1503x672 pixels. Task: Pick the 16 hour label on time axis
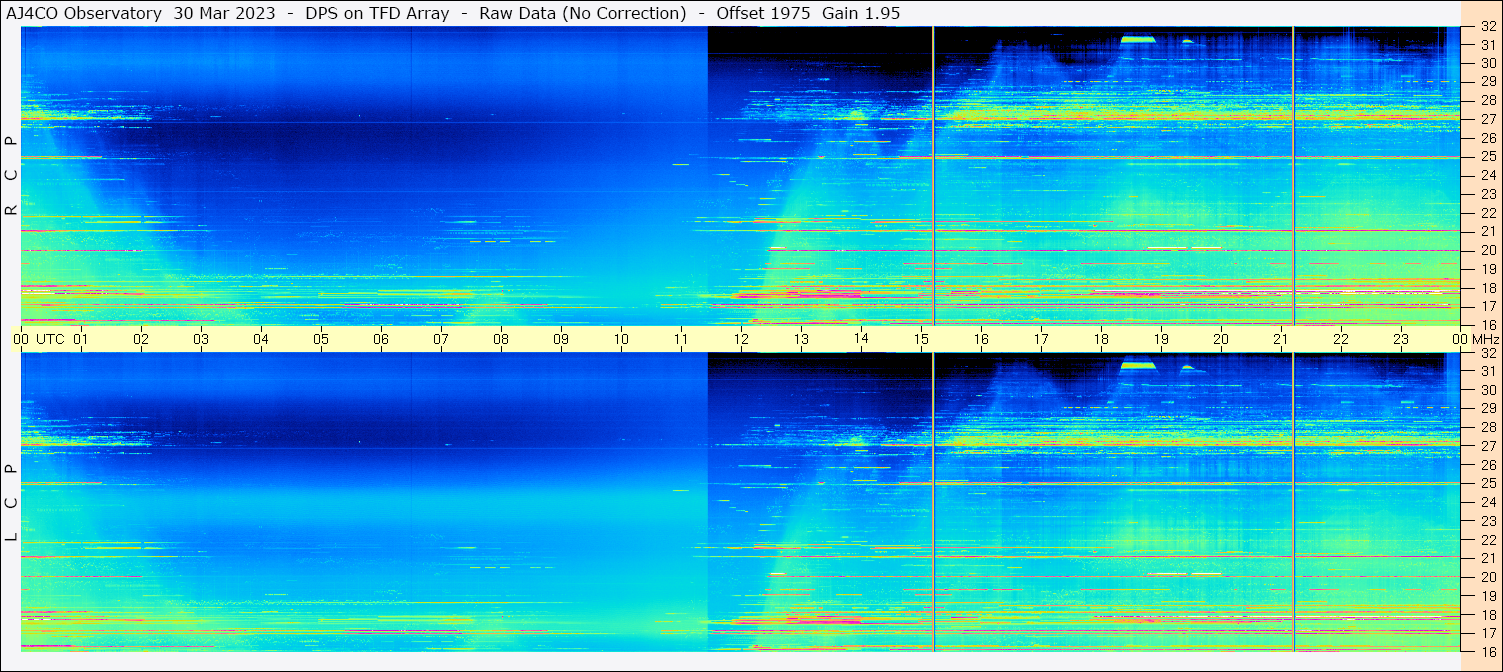[x=981, y=339]
